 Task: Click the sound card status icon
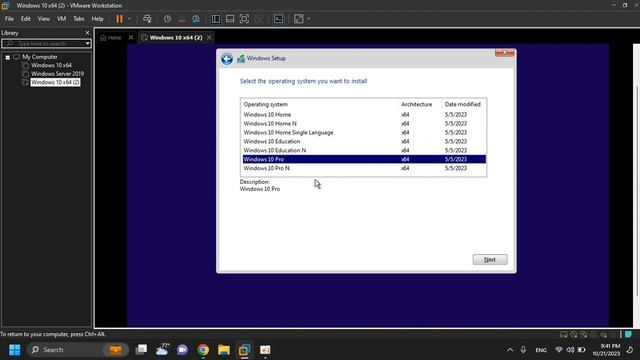604,335
